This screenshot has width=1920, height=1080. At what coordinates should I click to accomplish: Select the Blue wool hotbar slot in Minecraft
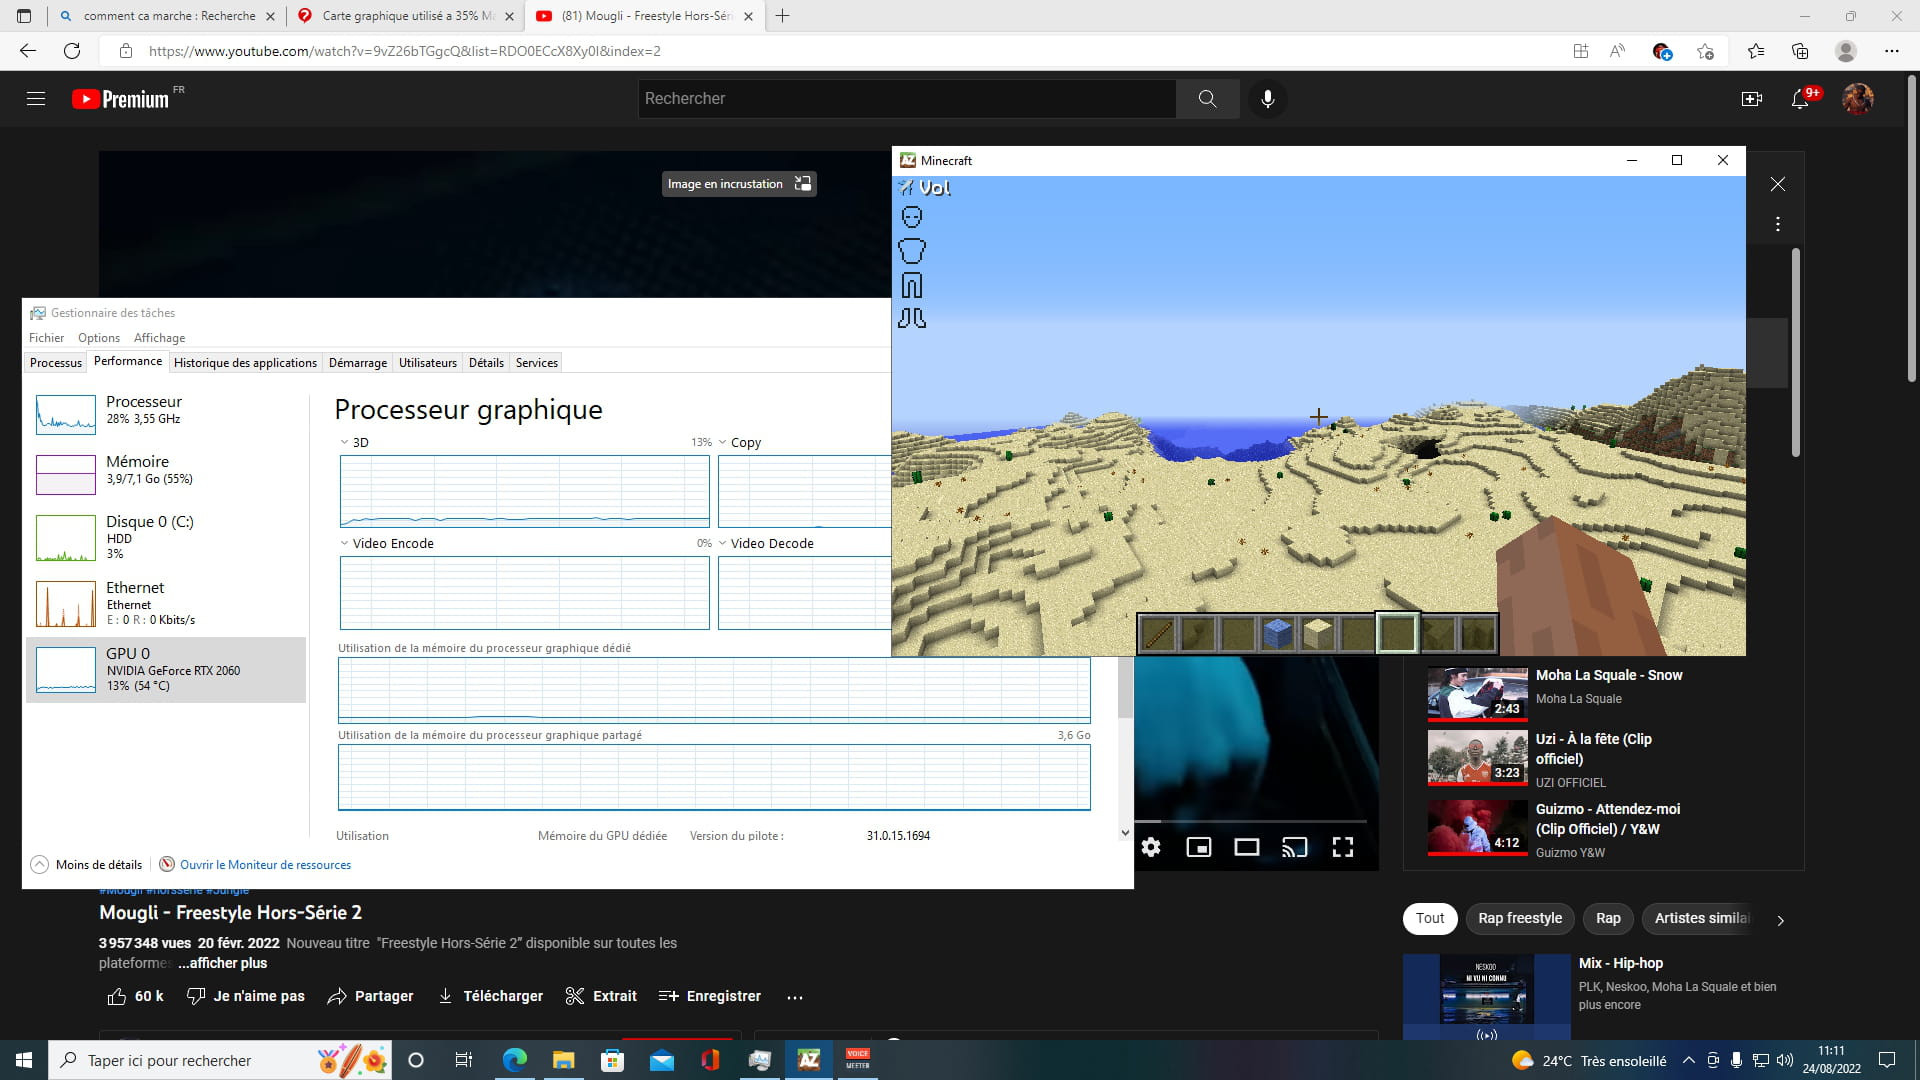point(1277,633)
